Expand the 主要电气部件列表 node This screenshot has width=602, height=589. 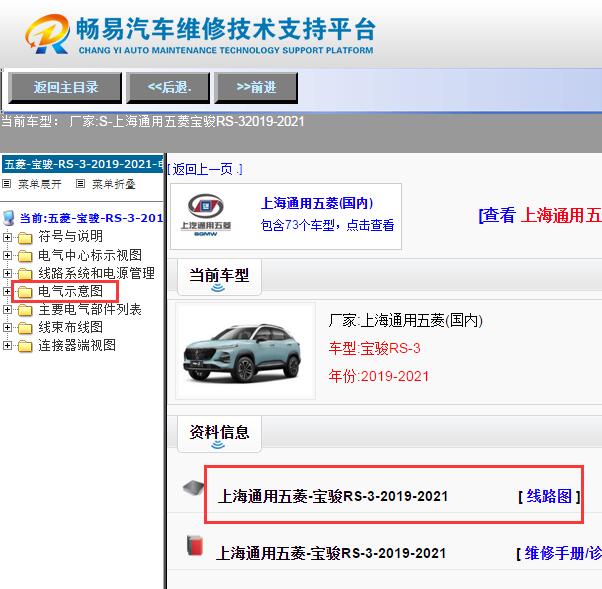[7, 309]
